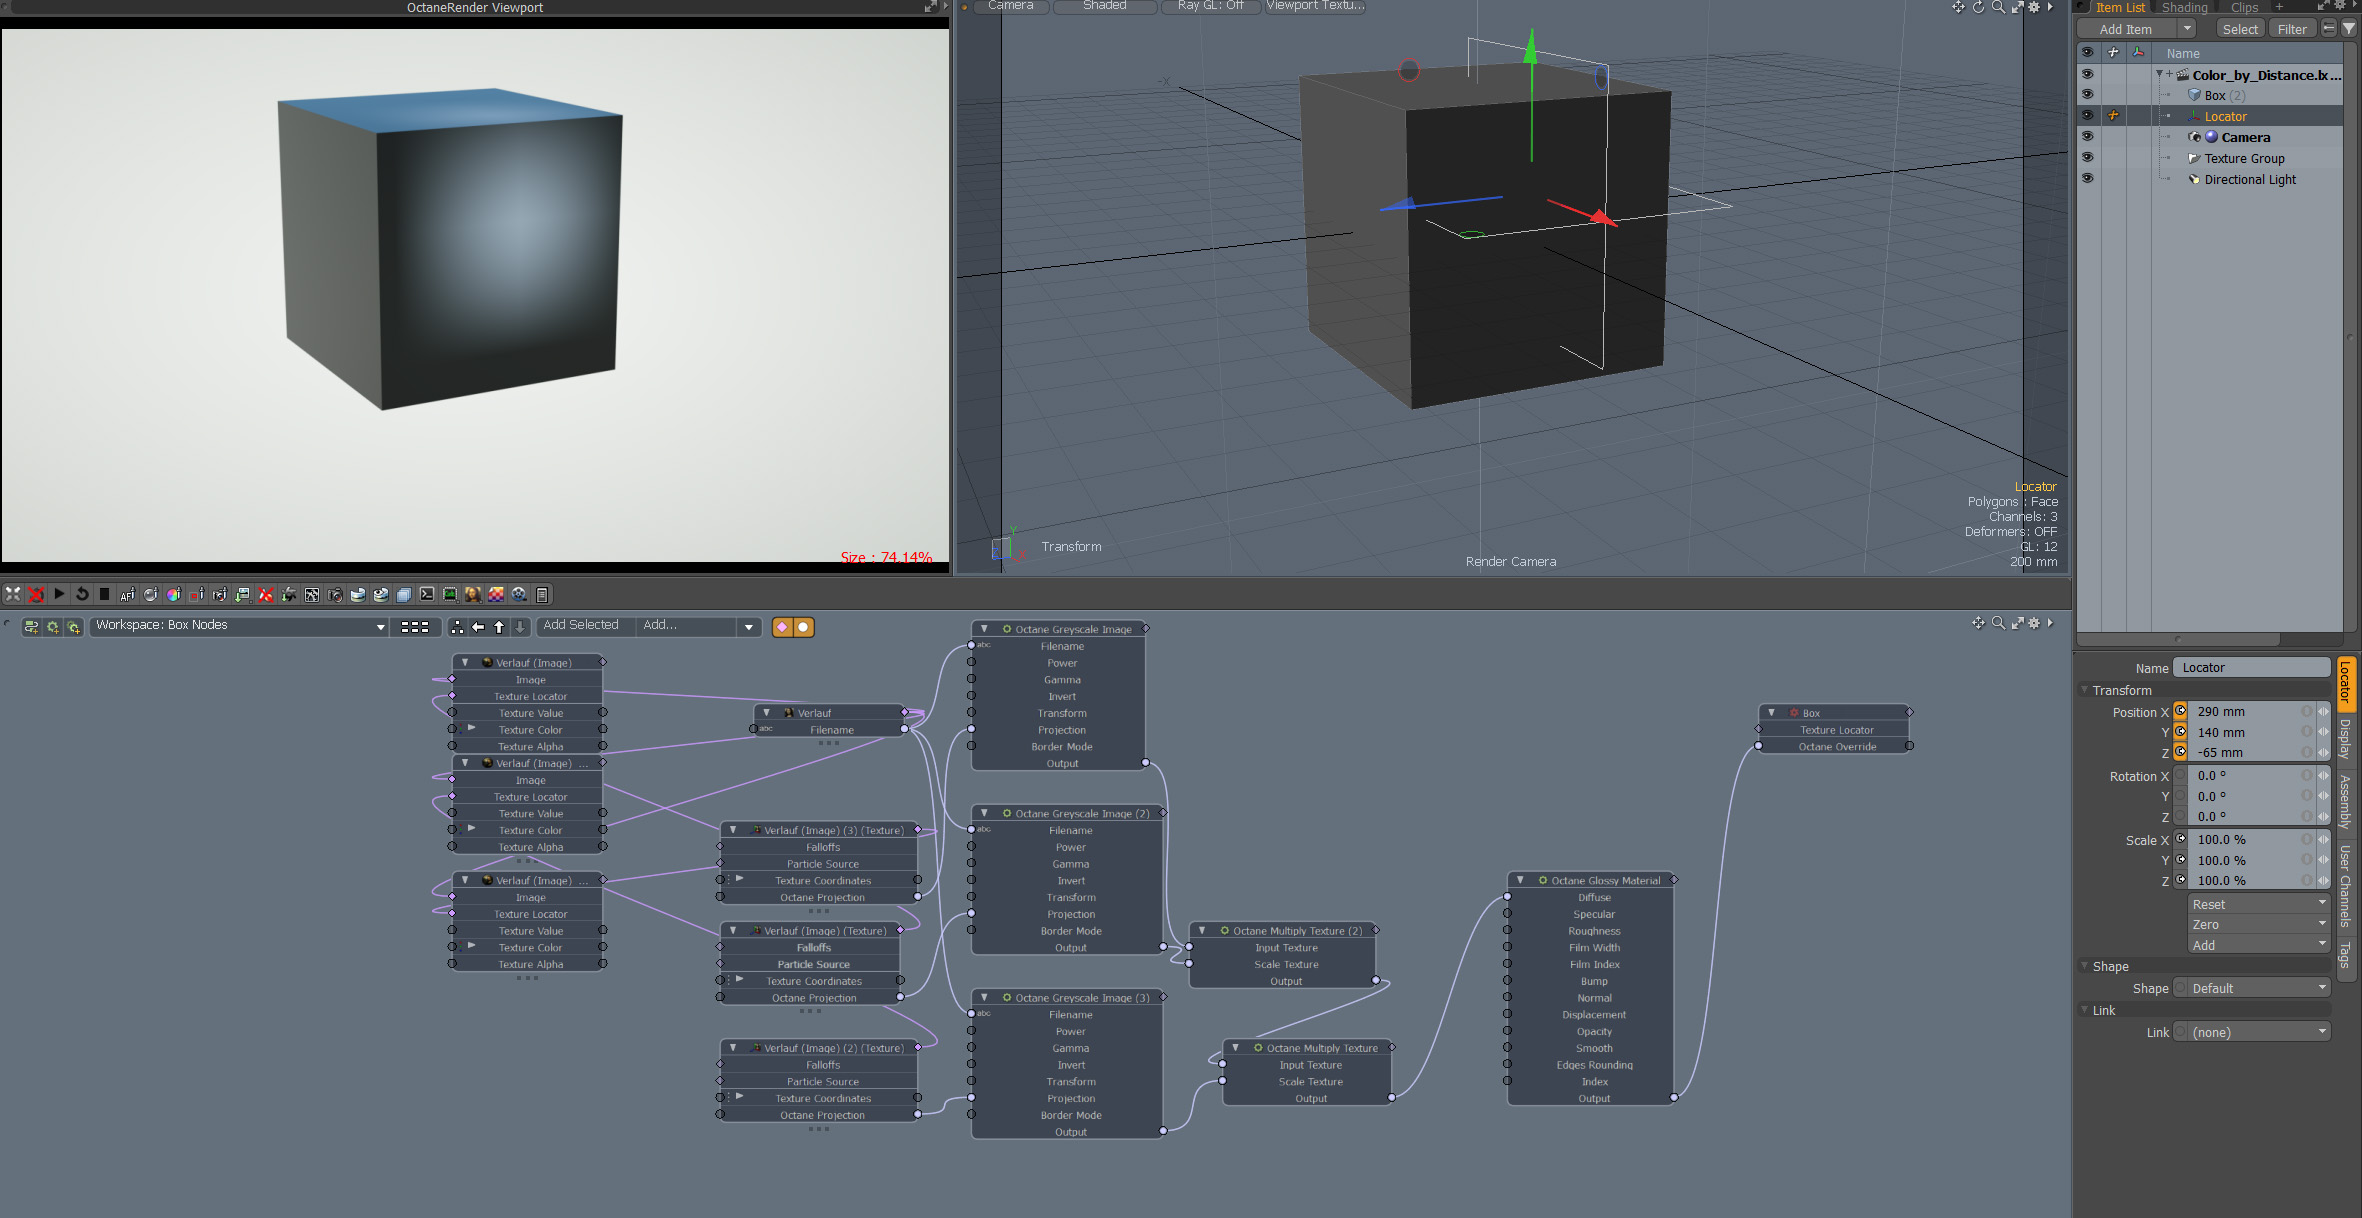
Task: Click the film reel animation icon
Action: [x=519, y=594]
